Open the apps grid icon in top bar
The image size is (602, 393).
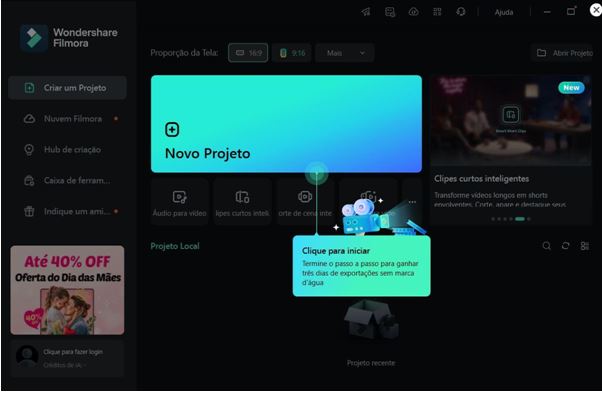point(437,12)
